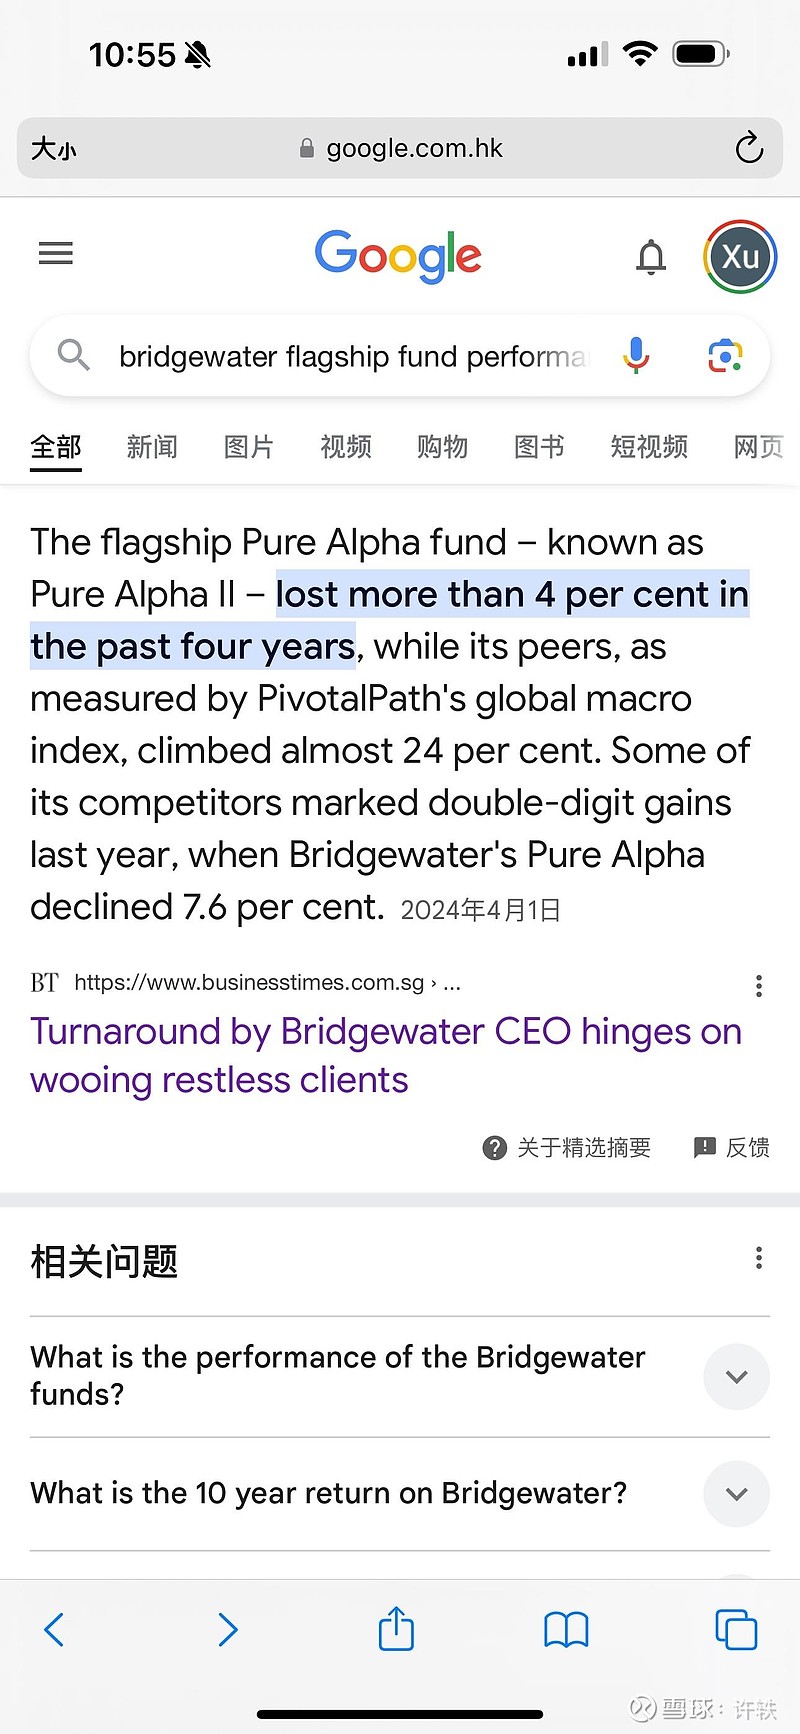Open the Google hamburger menu

coord(56,254)
